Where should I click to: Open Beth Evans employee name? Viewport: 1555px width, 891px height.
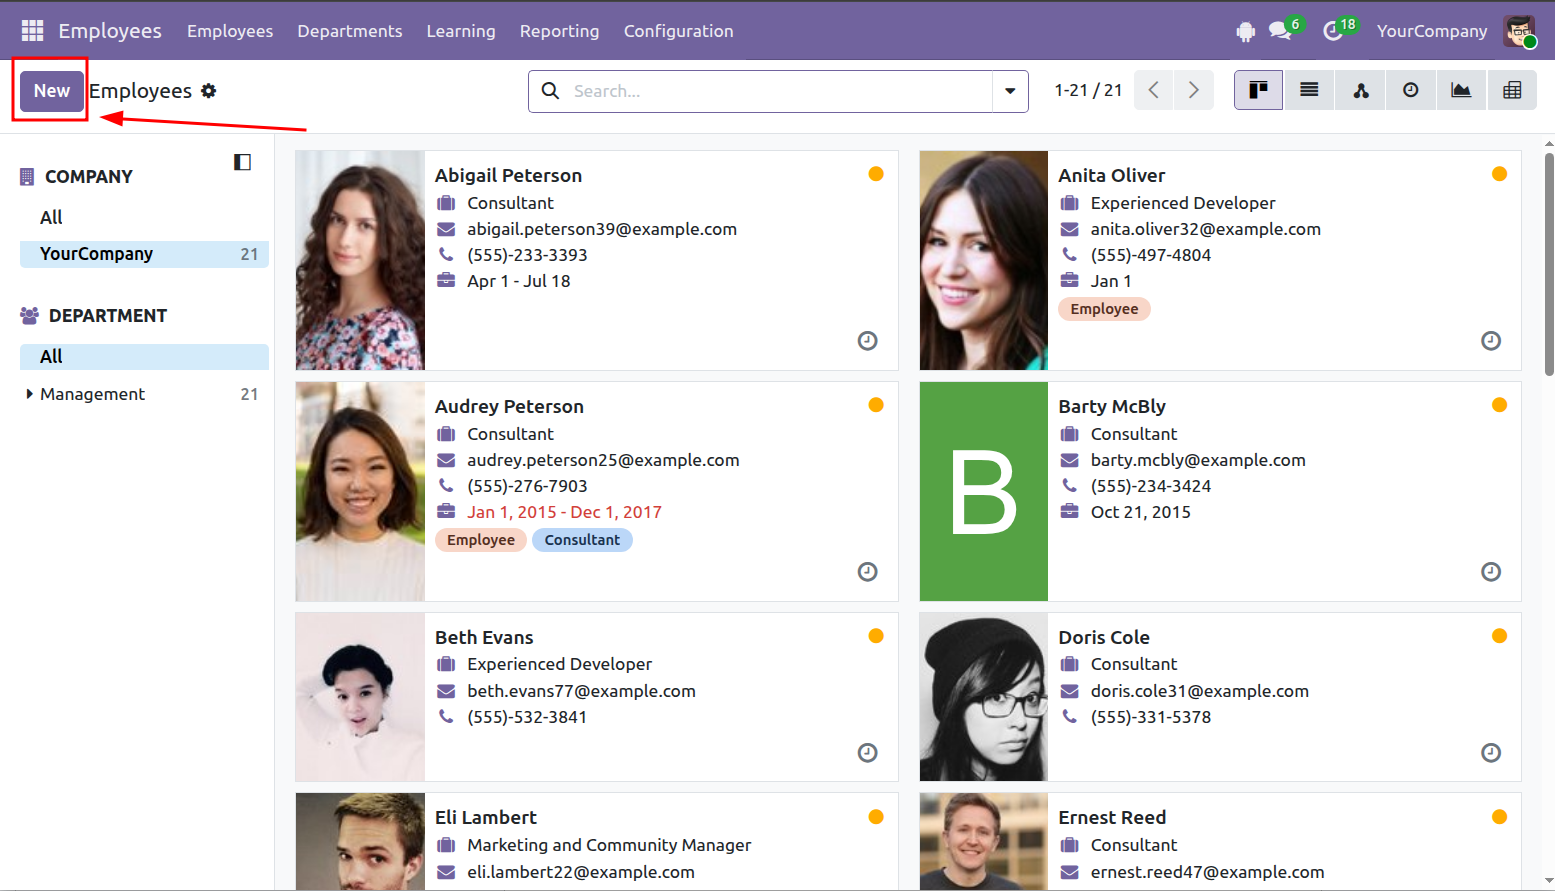point(484,637)
